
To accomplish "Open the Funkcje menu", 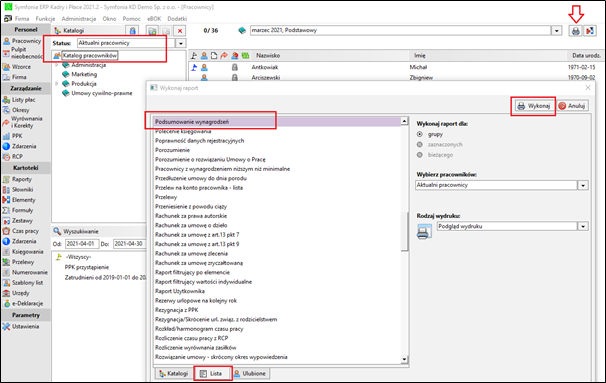I will click(x=45, y=19).
